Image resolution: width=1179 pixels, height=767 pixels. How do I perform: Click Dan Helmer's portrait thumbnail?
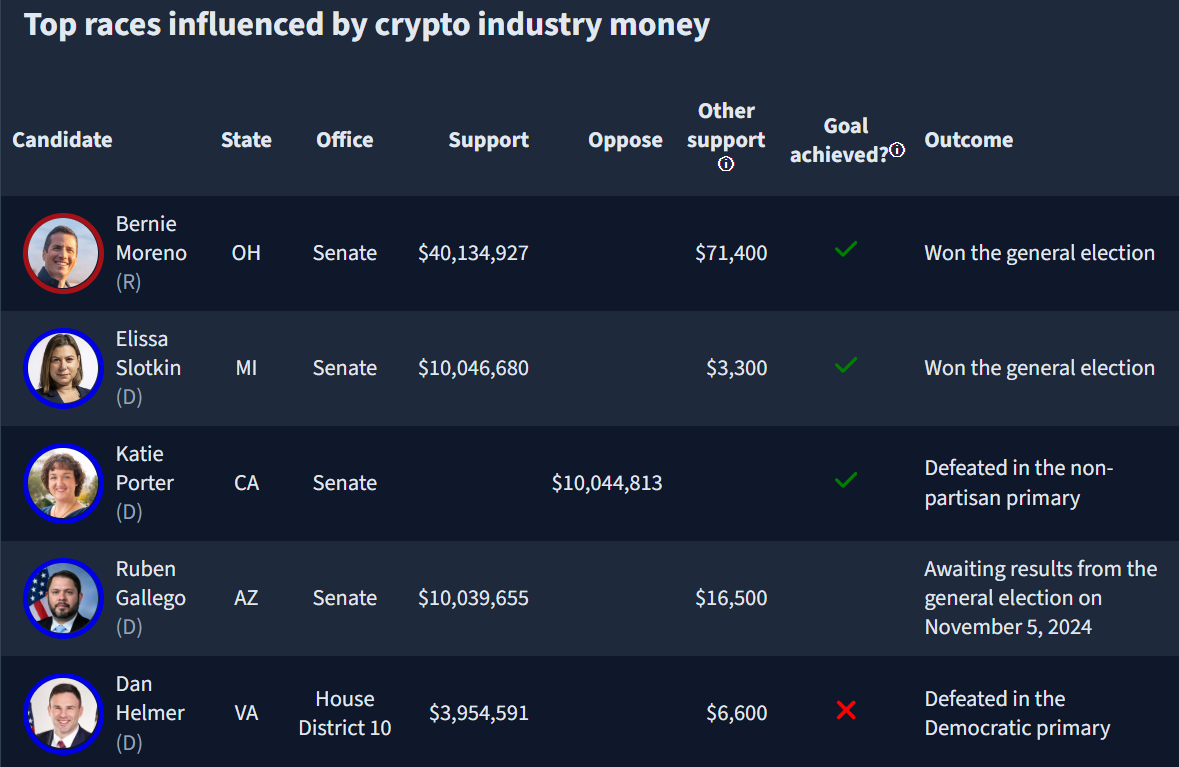click(63, 714)
